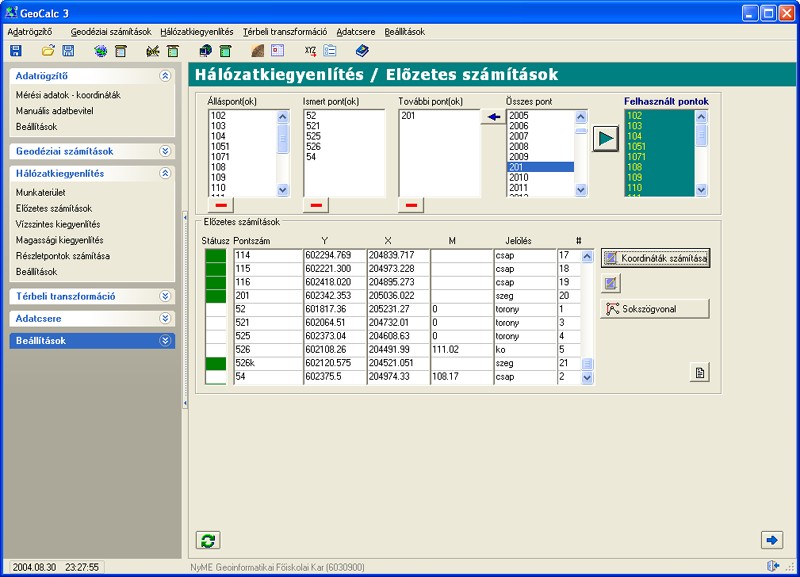
Task: Click the white status box of point 521
Action: pos(216,323)
